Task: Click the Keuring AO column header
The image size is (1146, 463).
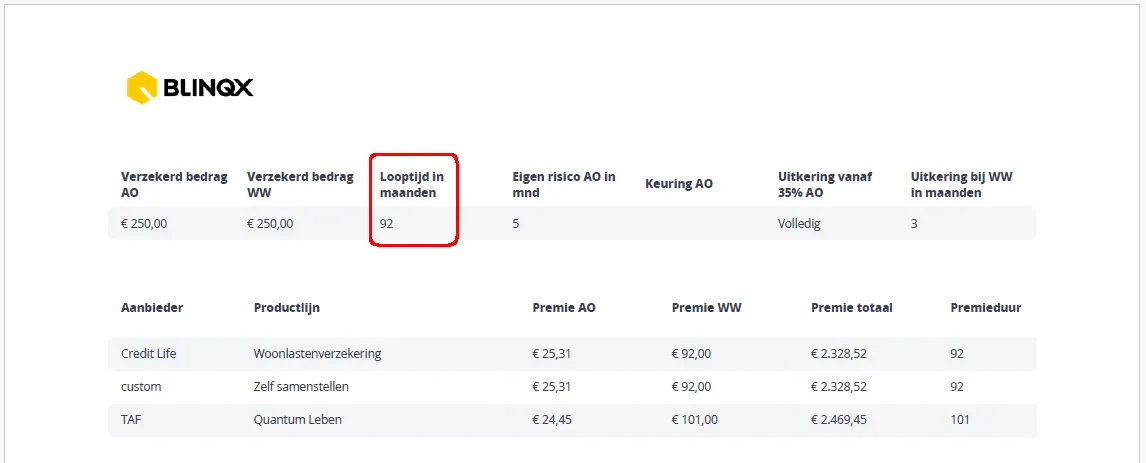Action: tap(679, 184)
